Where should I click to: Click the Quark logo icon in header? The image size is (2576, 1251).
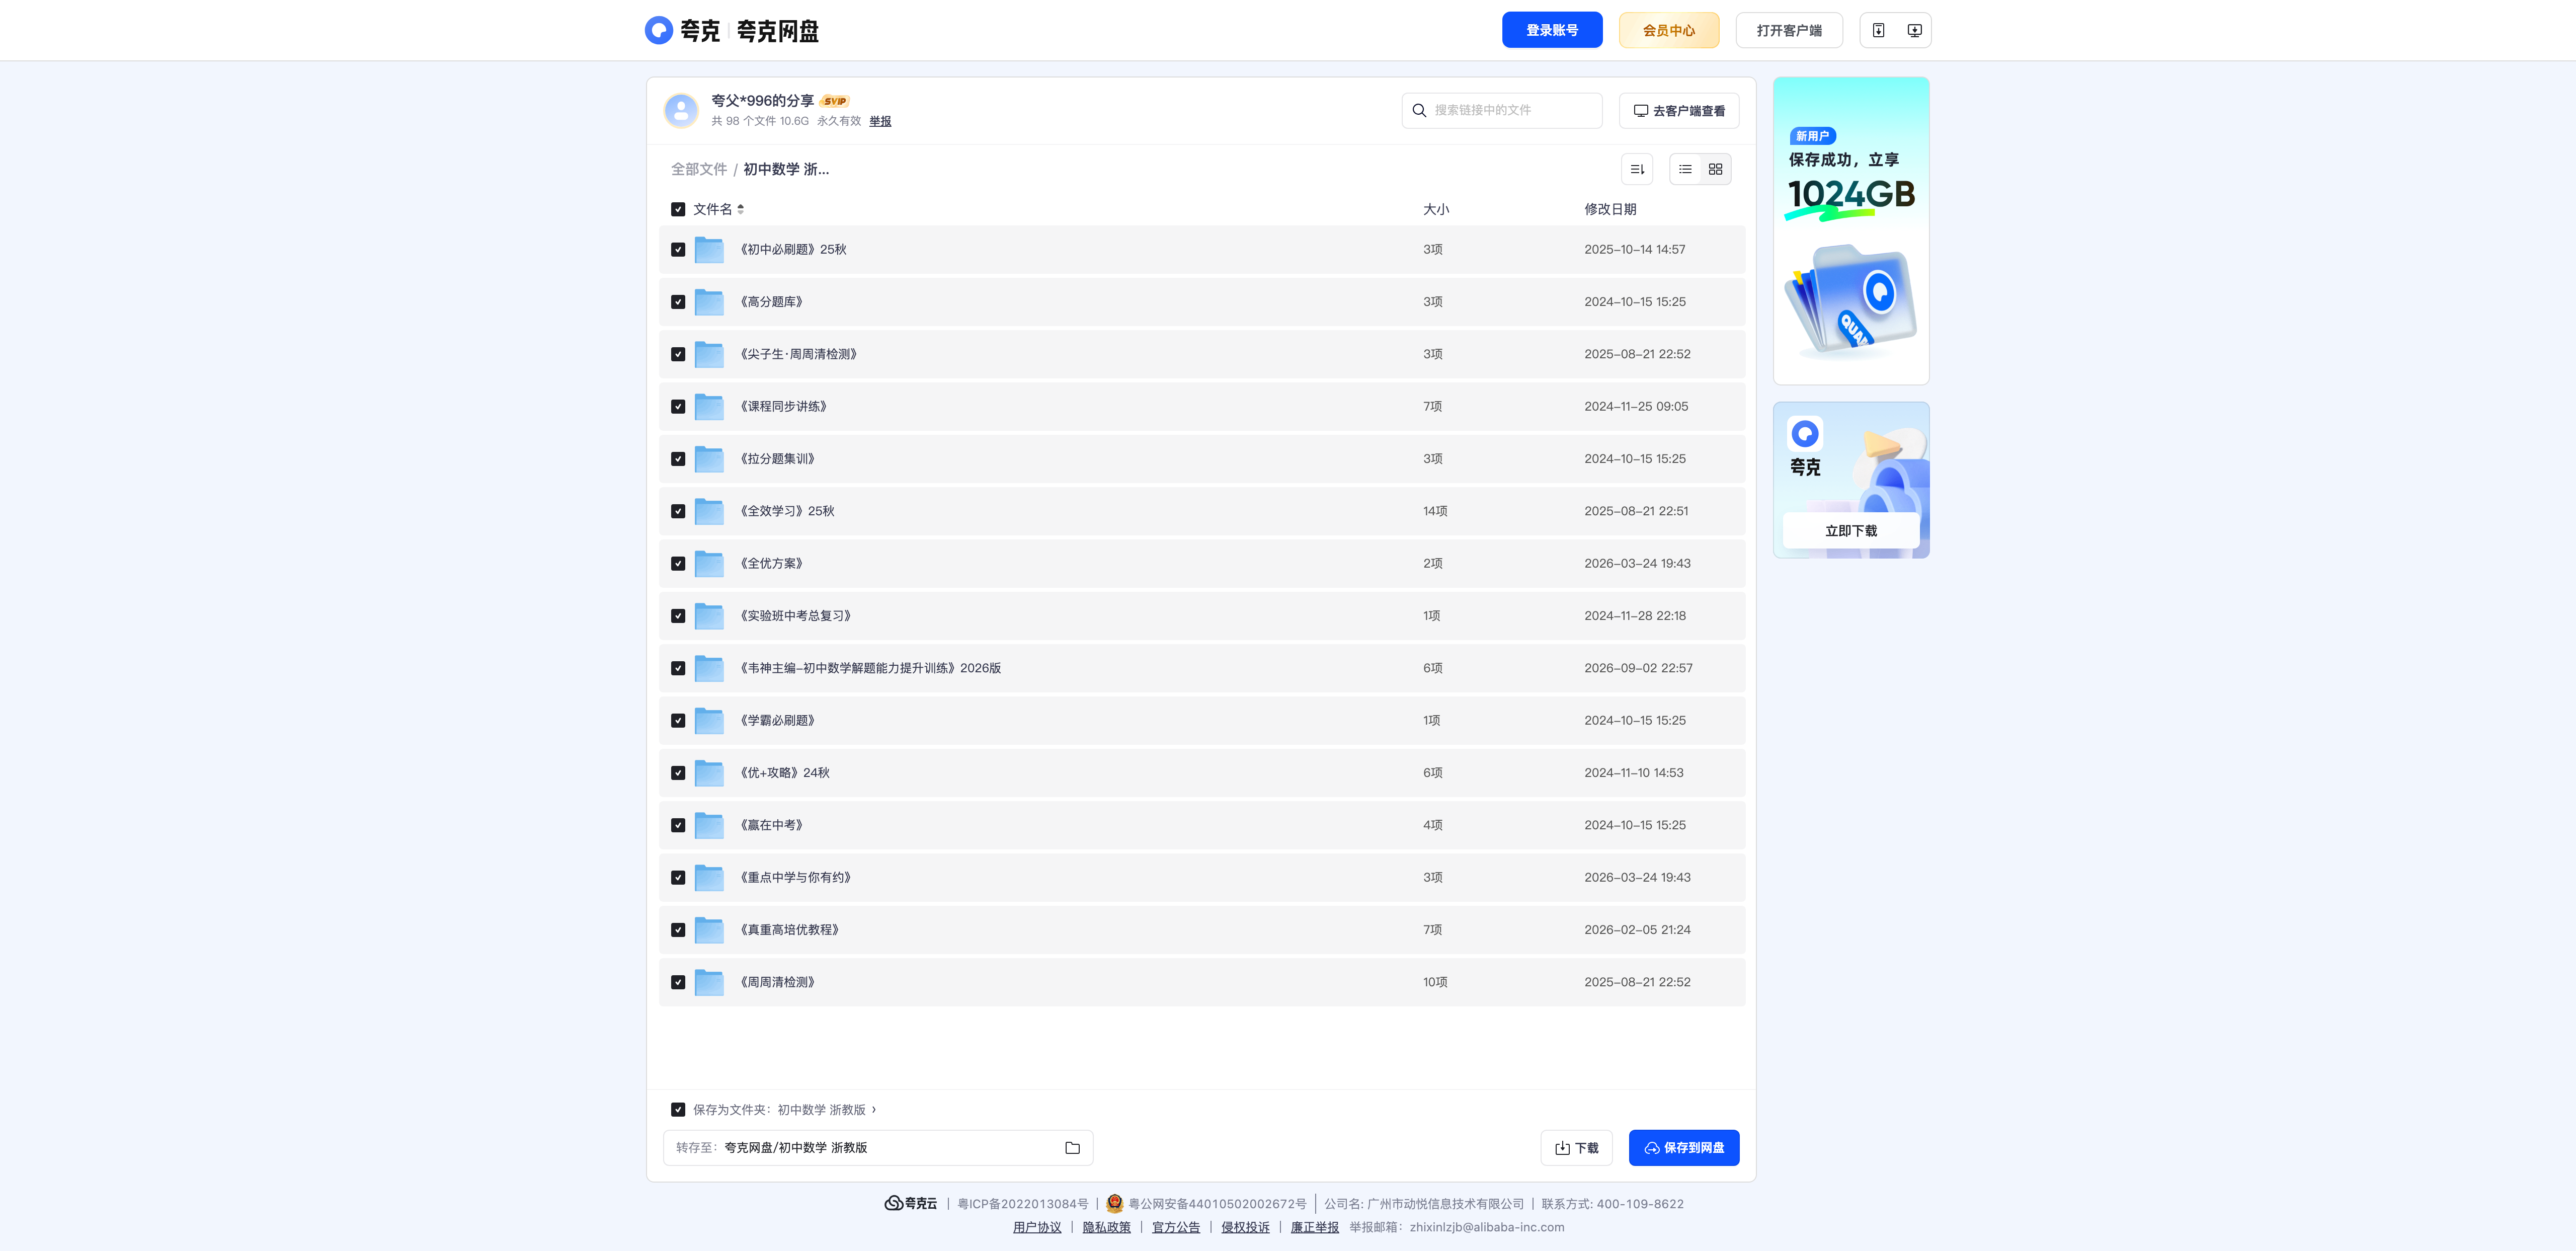pos(658,30)
